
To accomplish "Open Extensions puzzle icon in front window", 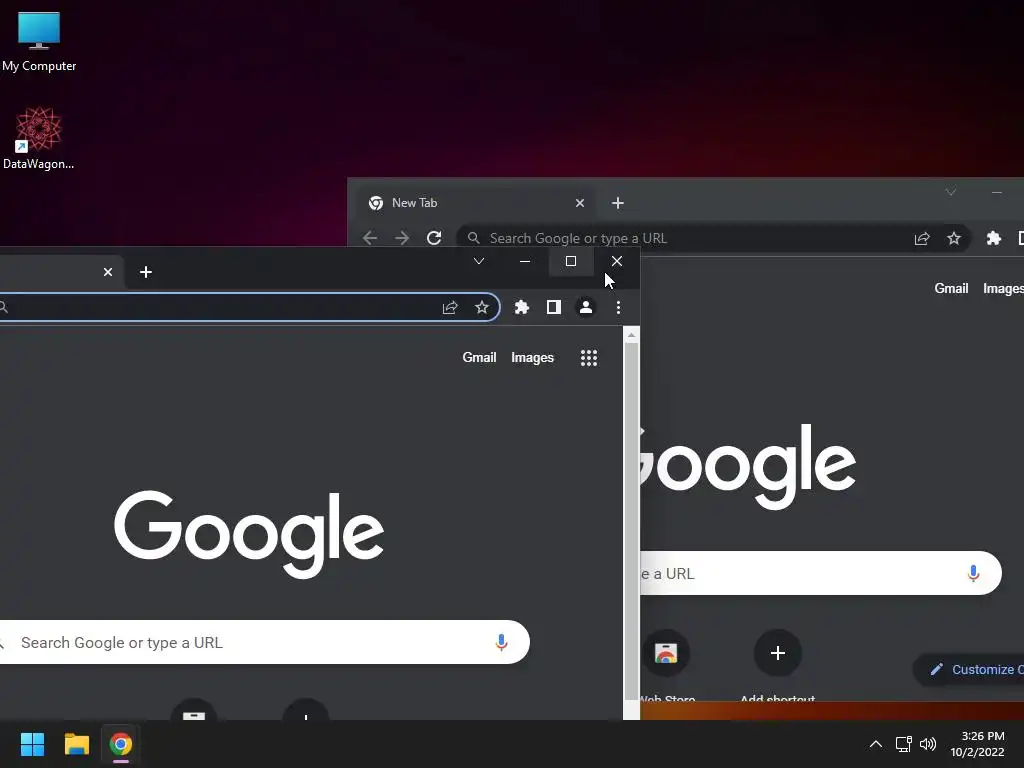I will 522,308.
